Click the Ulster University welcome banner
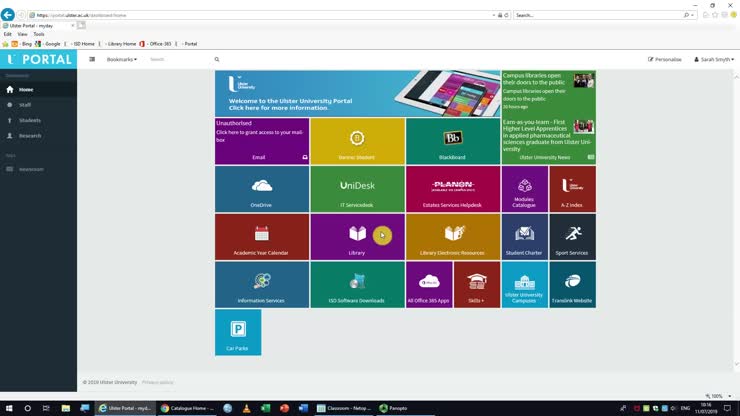The width and height of the screenshot is (740, 416). (357, 93)
